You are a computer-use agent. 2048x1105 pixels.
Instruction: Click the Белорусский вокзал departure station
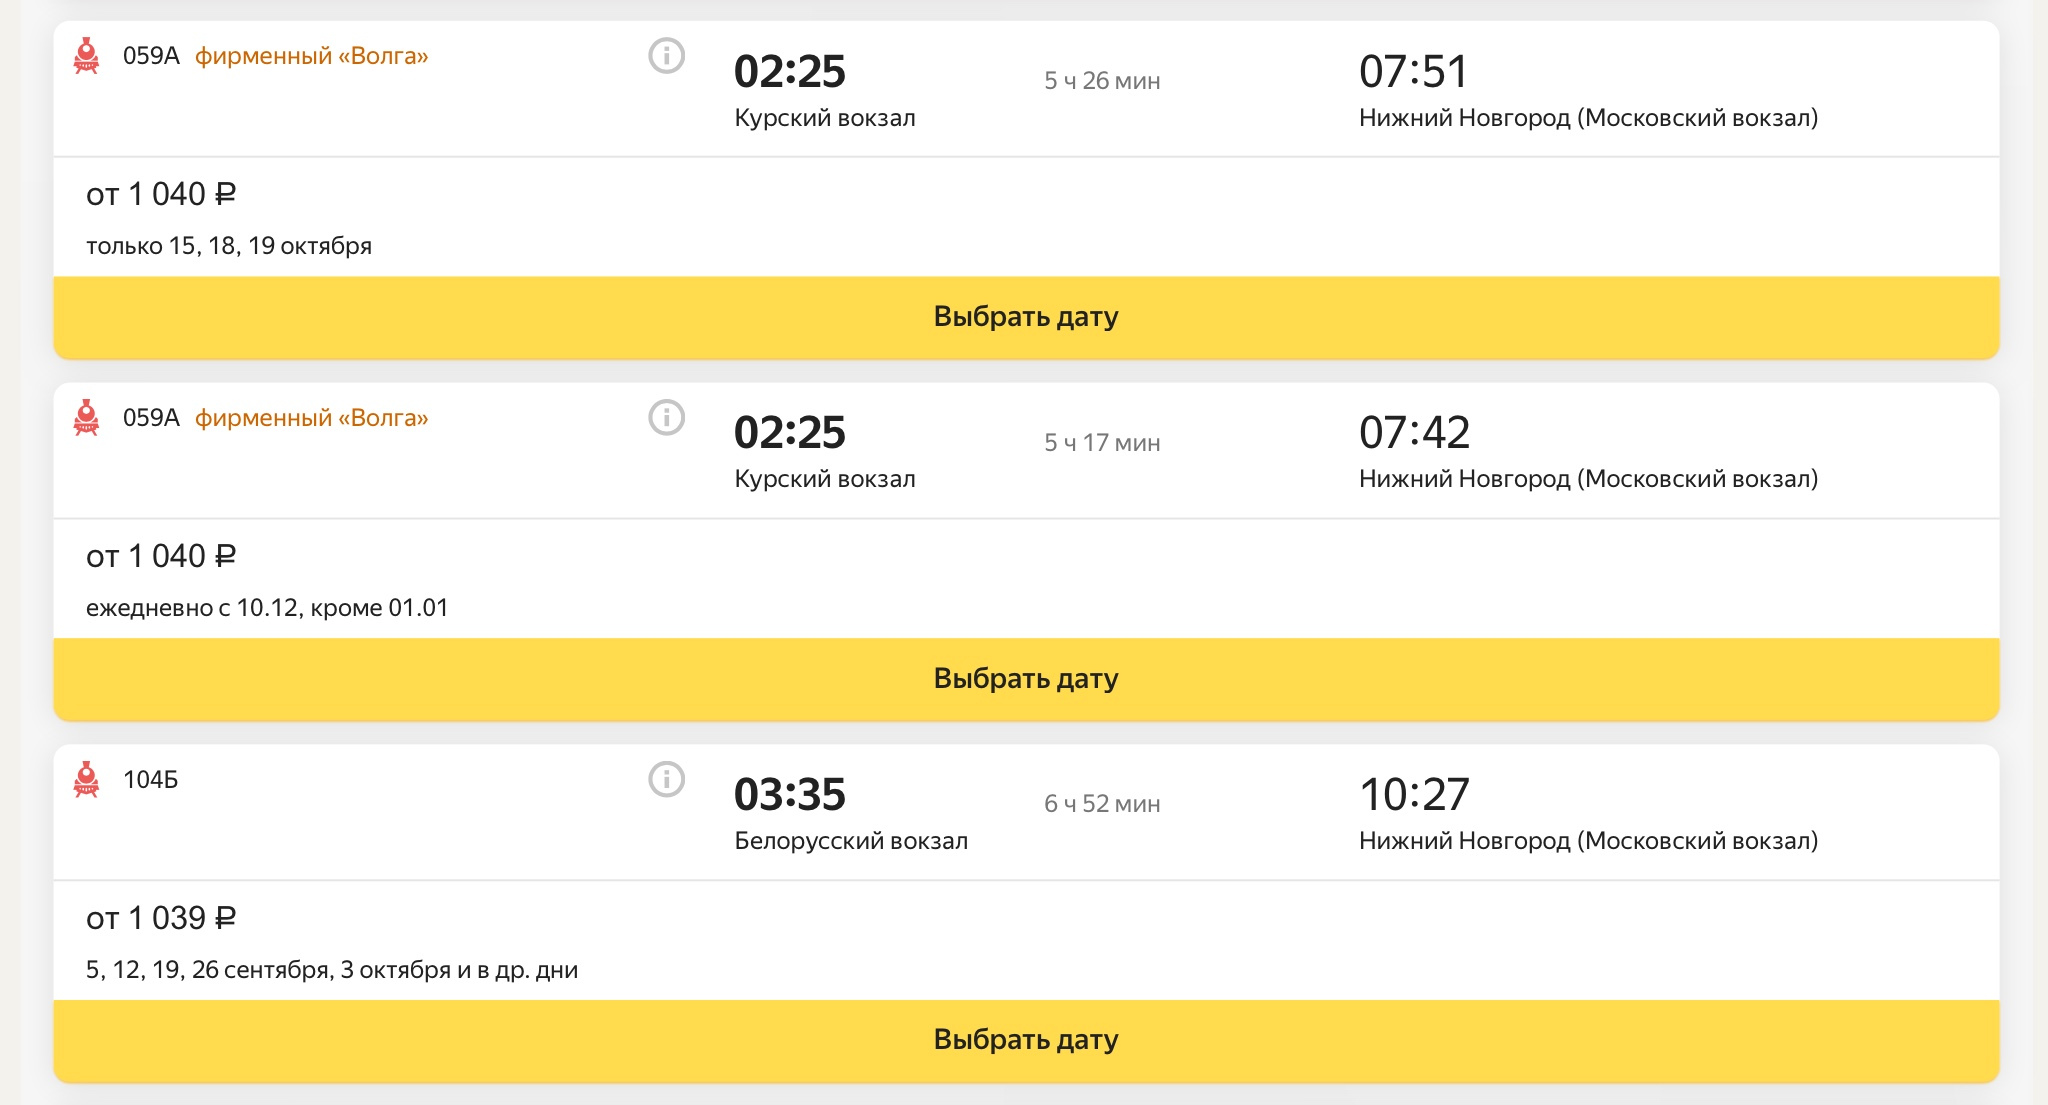(x=851, y=841)
